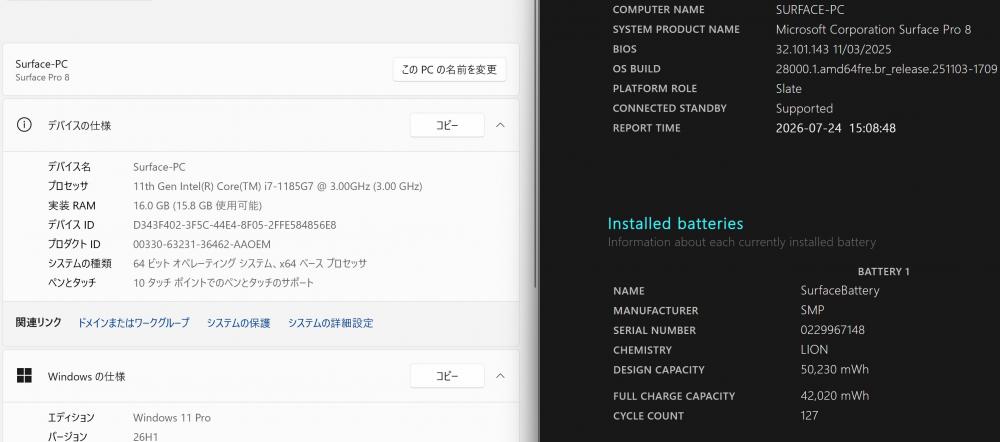Select product ID 00330-63231-36462-AAOEM
Image resolution: width=1000 pixels, height=442 pixels.
click(x=202, y=244)
